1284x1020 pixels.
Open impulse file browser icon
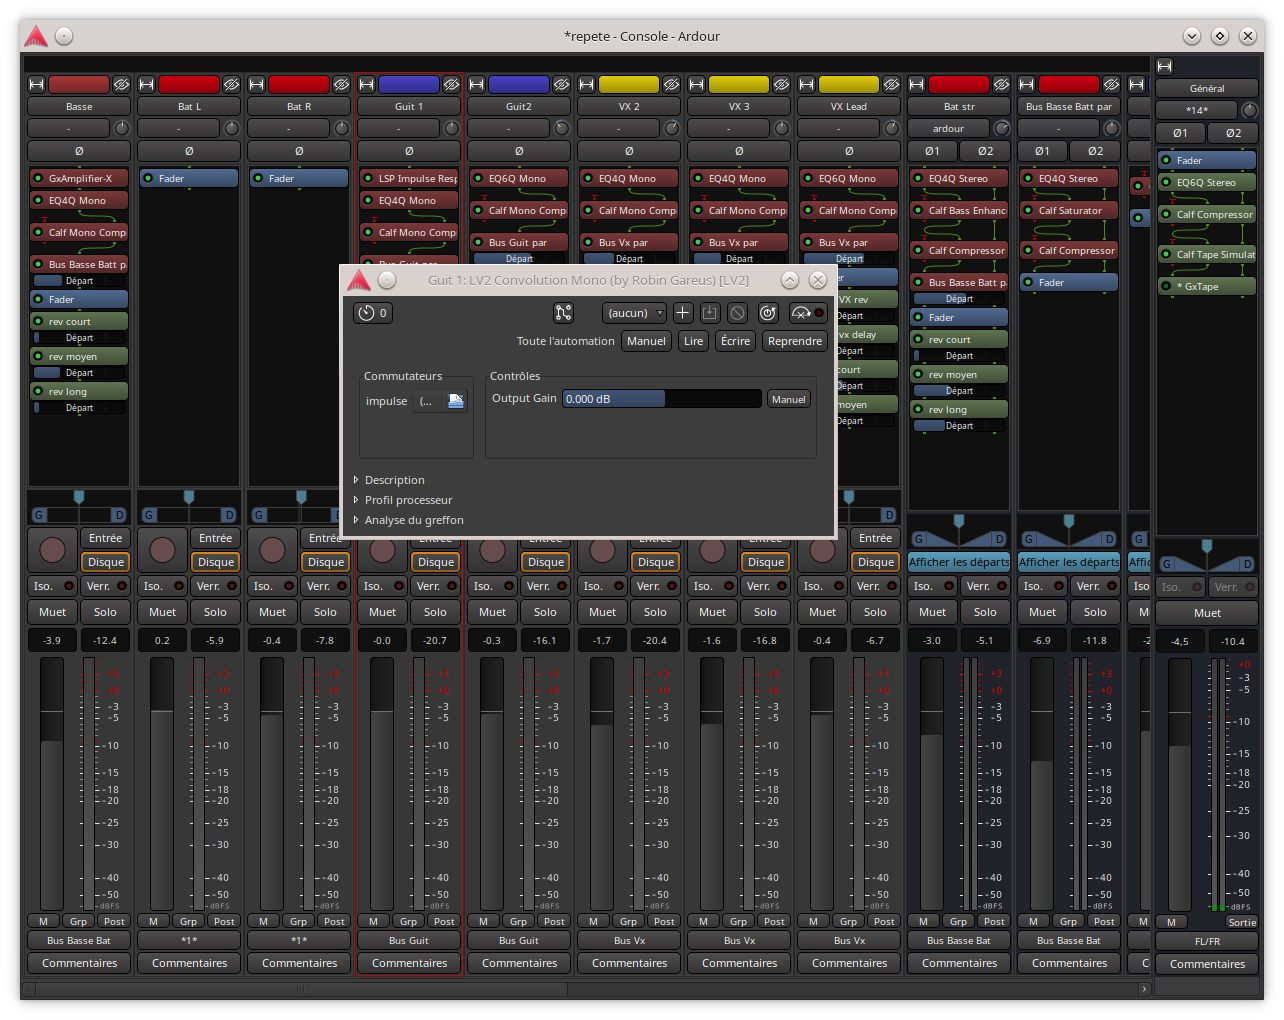[x=456, y=401]
